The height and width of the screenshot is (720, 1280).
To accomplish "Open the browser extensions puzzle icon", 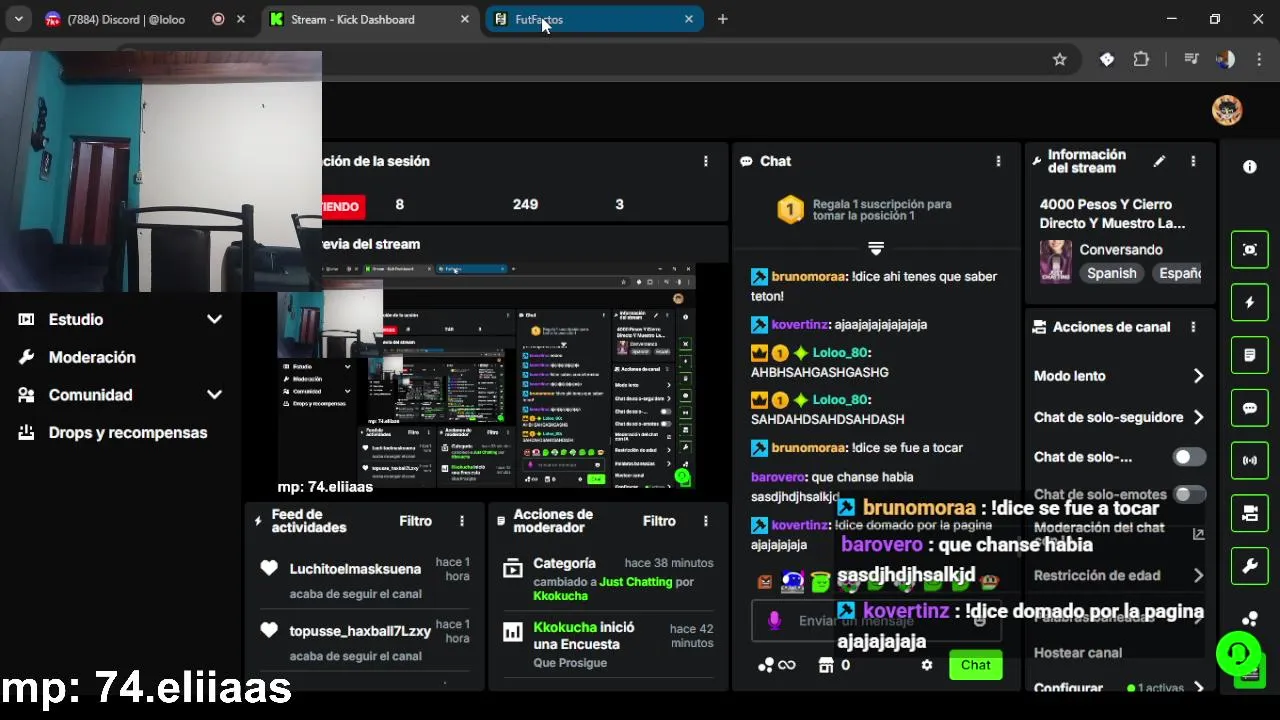I will coord(1141,59).
